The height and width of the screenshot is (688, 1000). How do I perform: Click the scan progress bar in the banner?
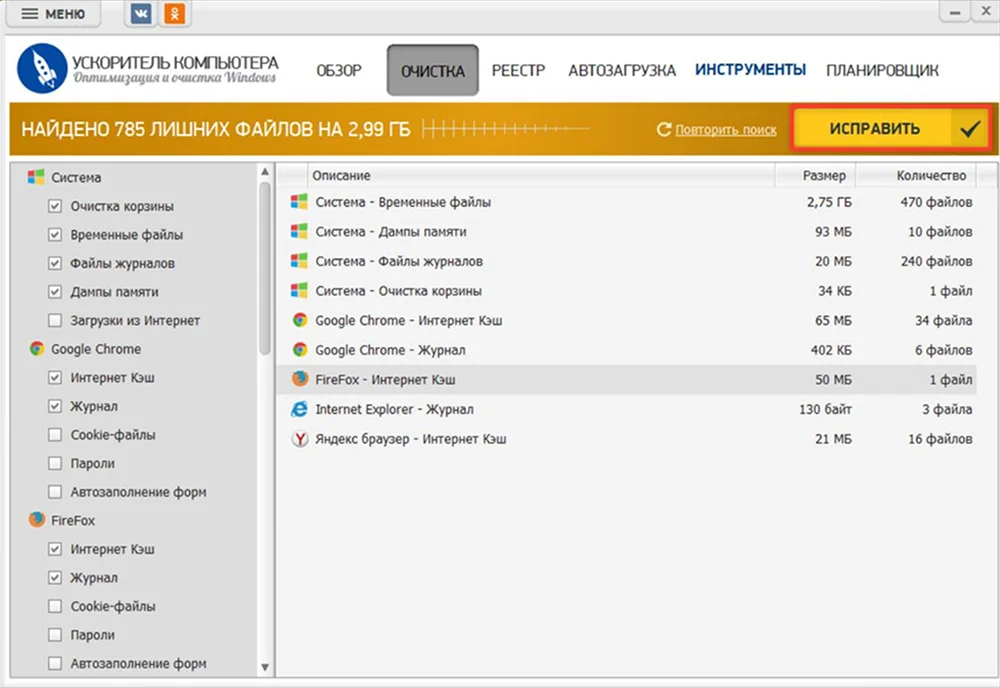point(505,130)
